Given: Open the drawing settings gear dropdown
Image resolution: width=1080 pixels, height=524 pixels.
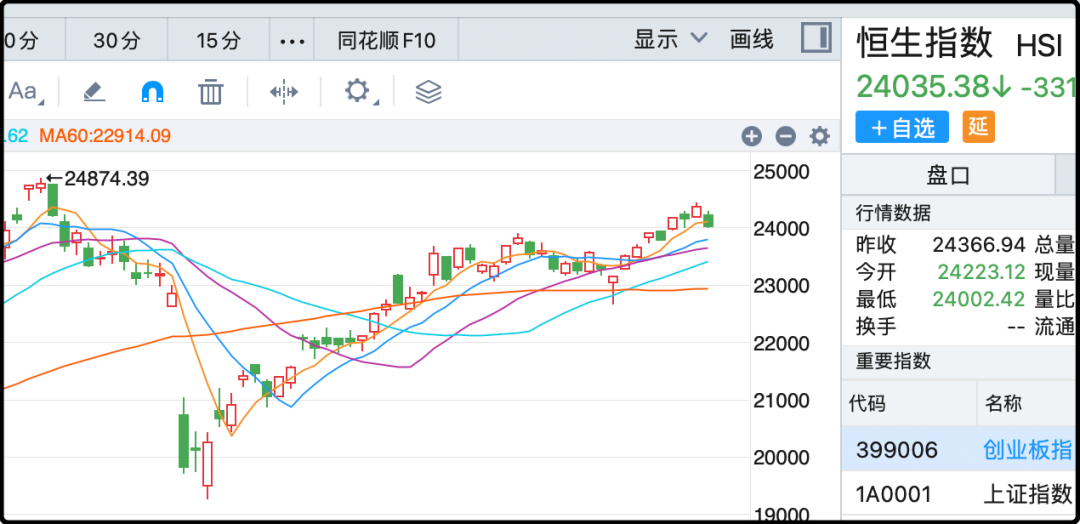Looking at the screenshot, I should point(358,92).
